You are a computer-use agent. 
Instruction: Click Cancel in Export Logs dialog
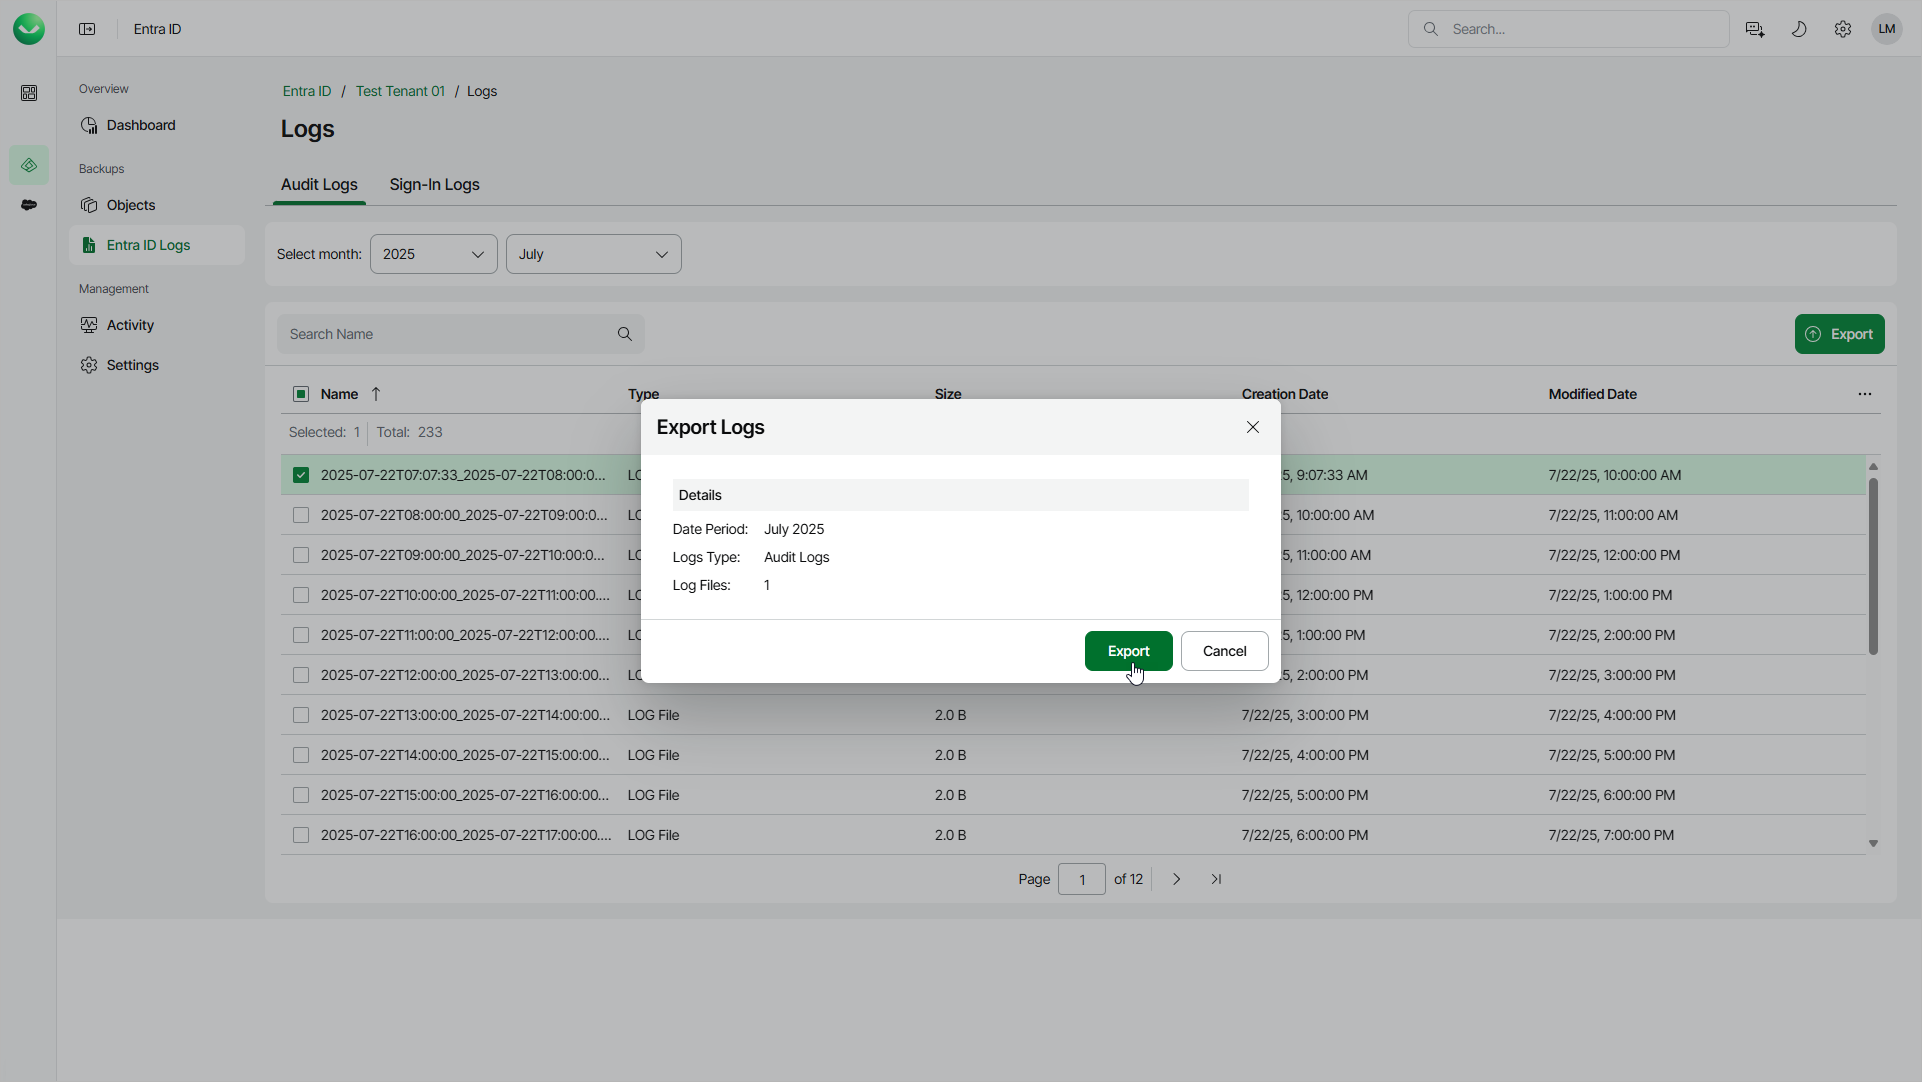(1224, 651)
